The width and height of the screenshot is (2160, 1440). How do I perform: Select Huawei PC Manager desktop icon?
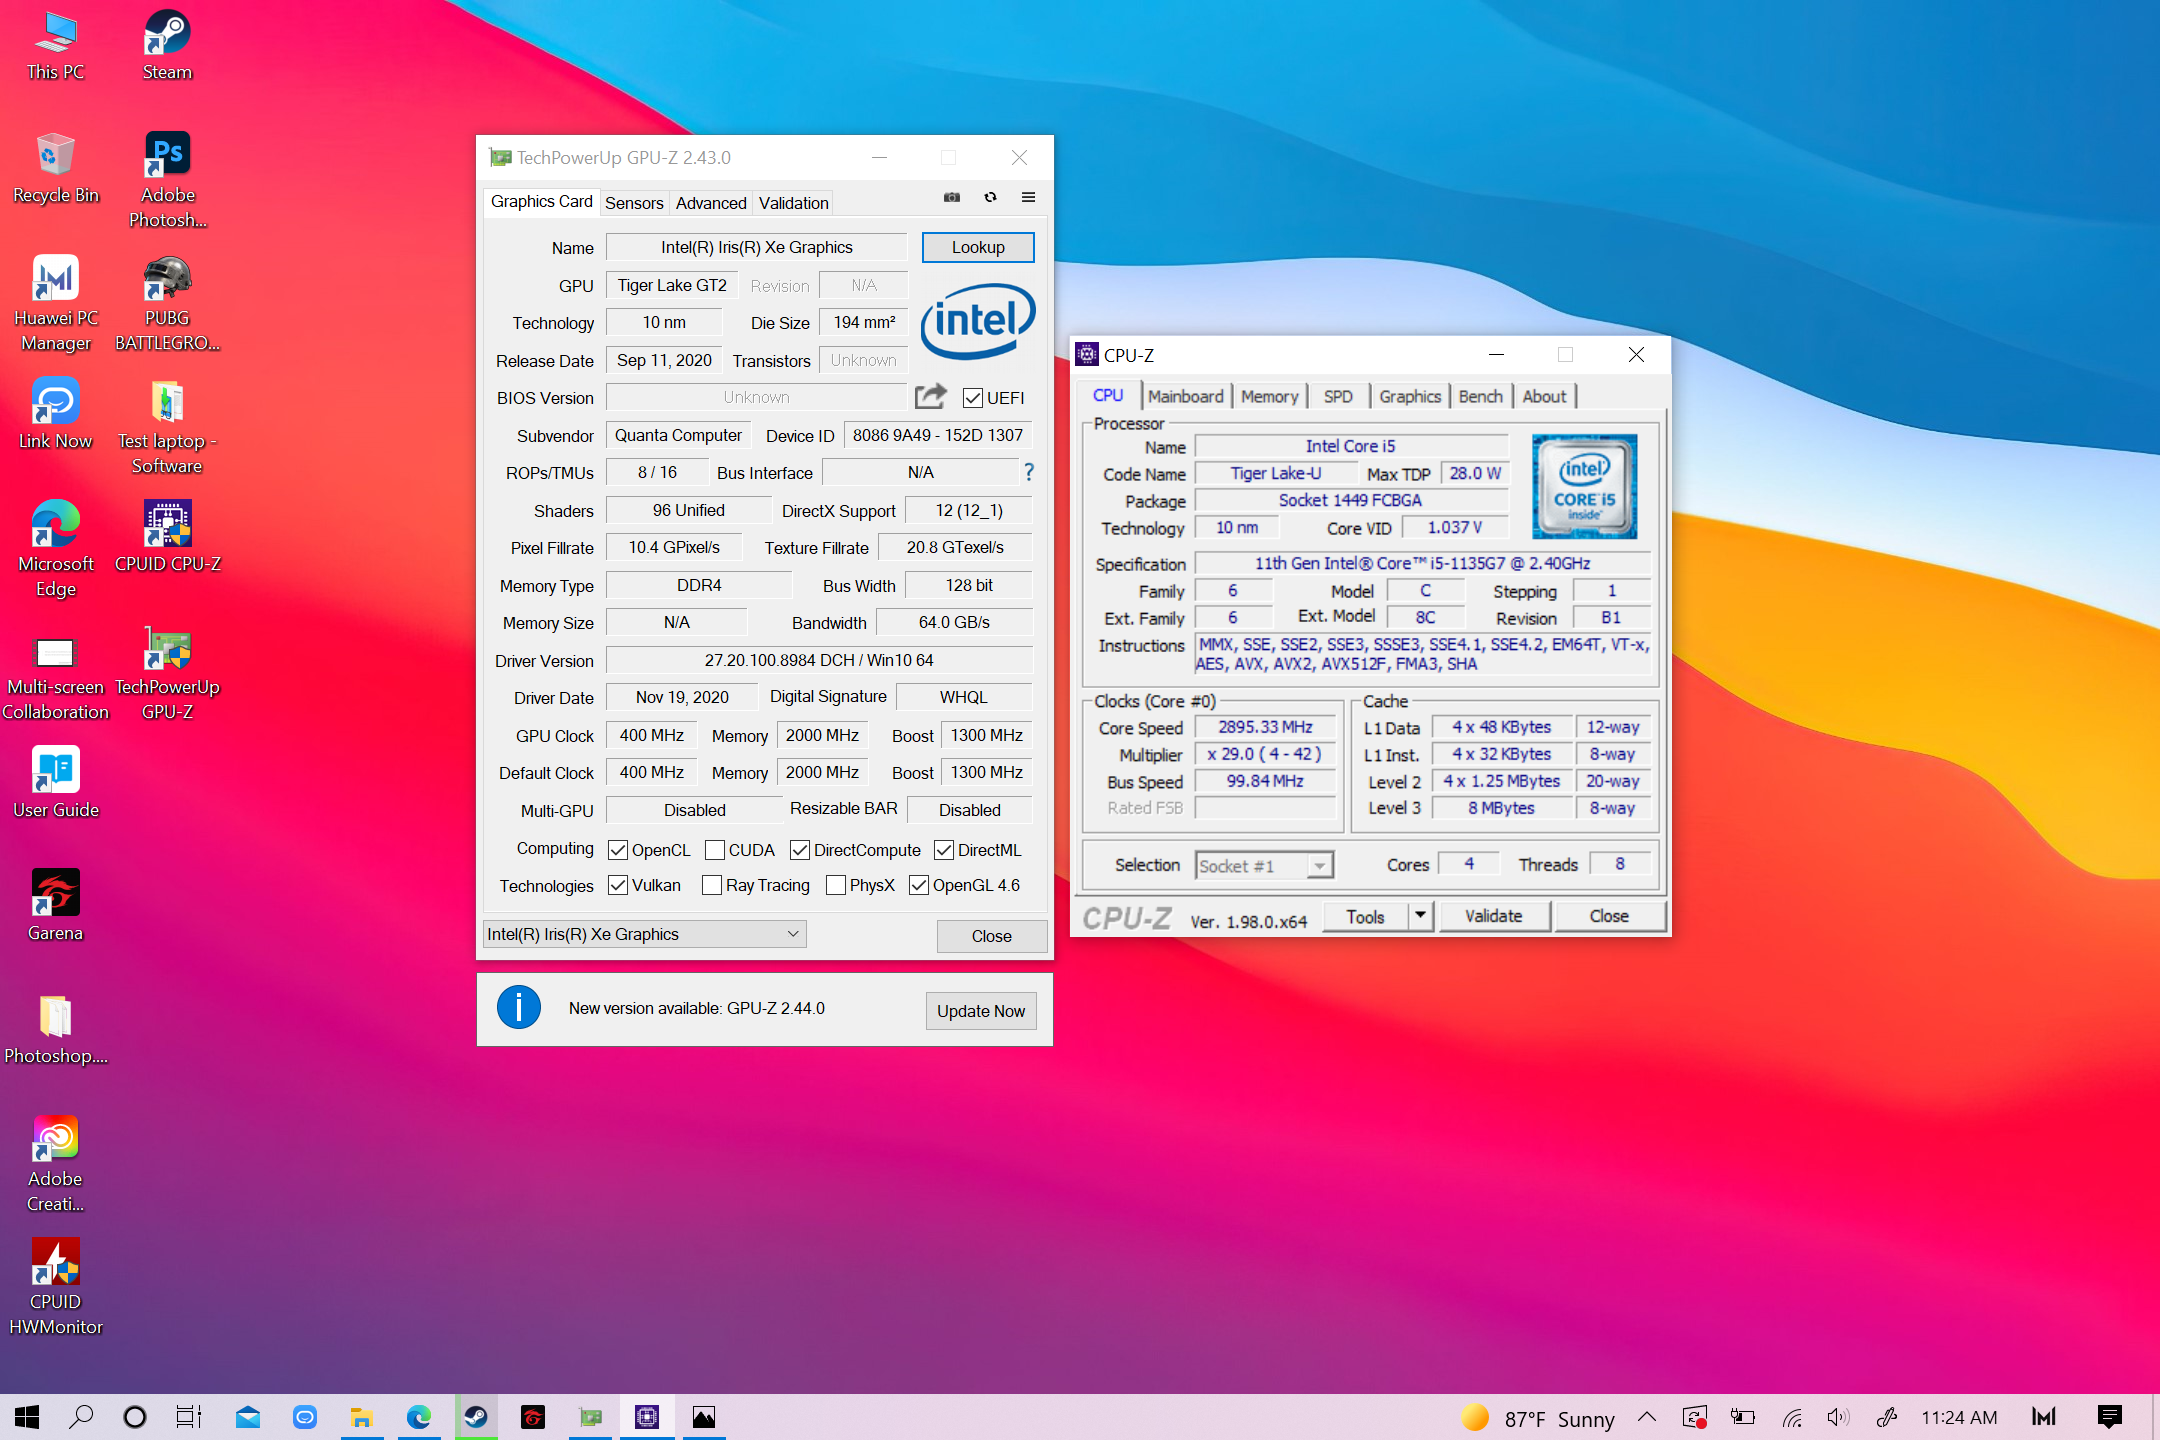[55, 304]
